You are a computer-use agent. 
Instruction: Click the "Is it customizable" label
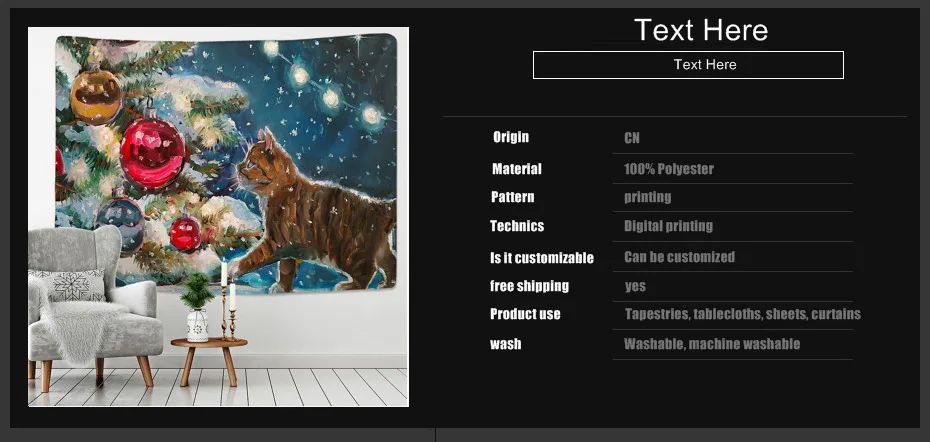click(542, 258)
